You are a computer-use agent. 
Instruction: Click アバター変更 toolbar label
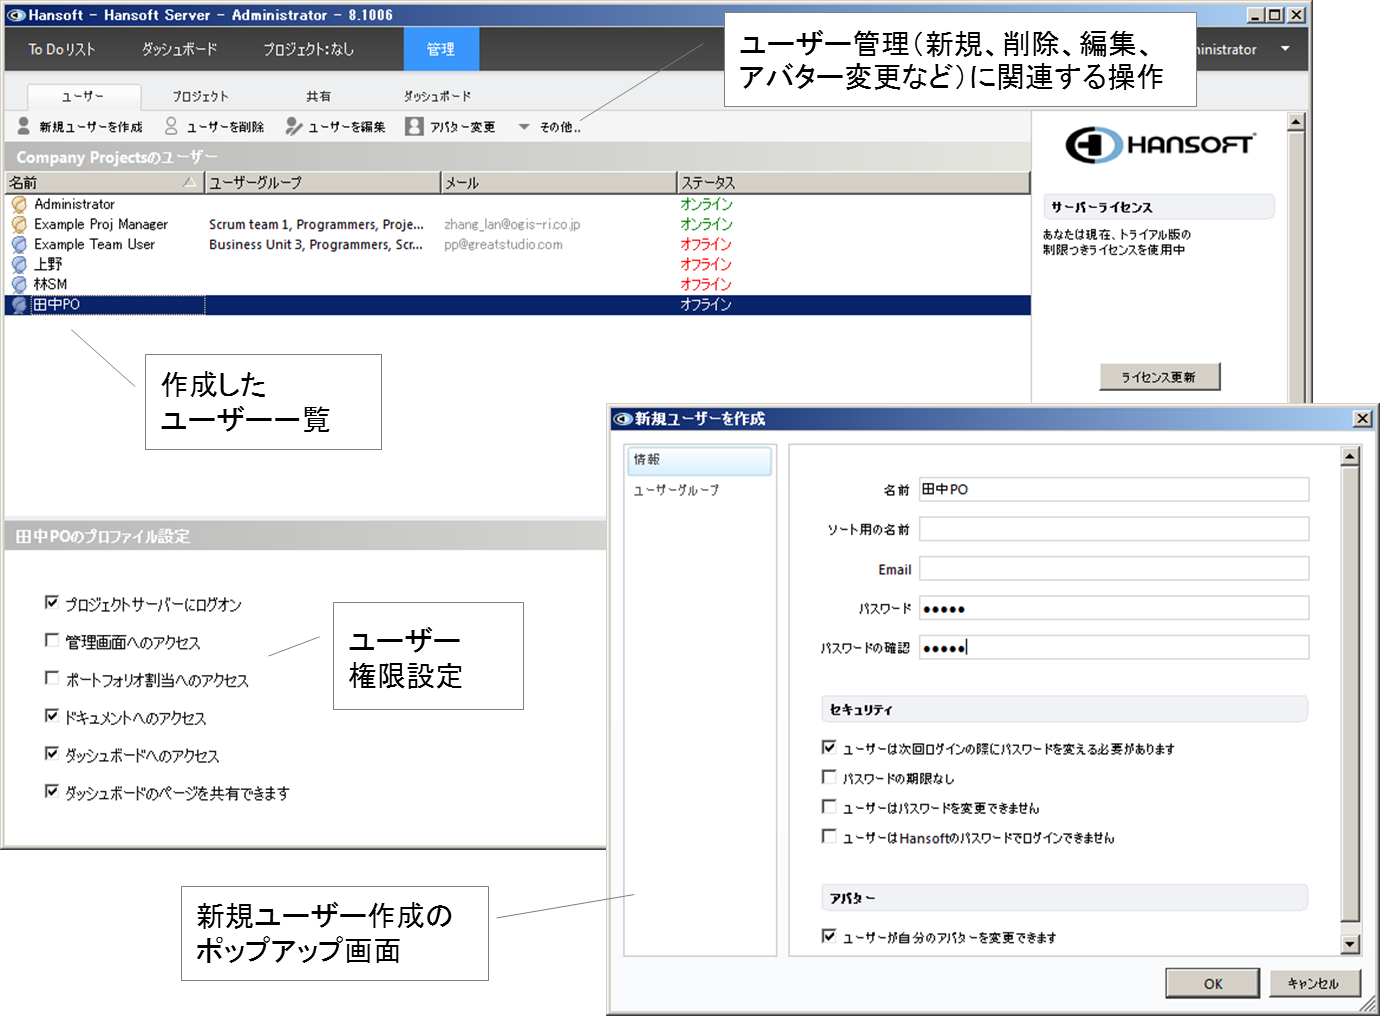[x=462, y=127]
